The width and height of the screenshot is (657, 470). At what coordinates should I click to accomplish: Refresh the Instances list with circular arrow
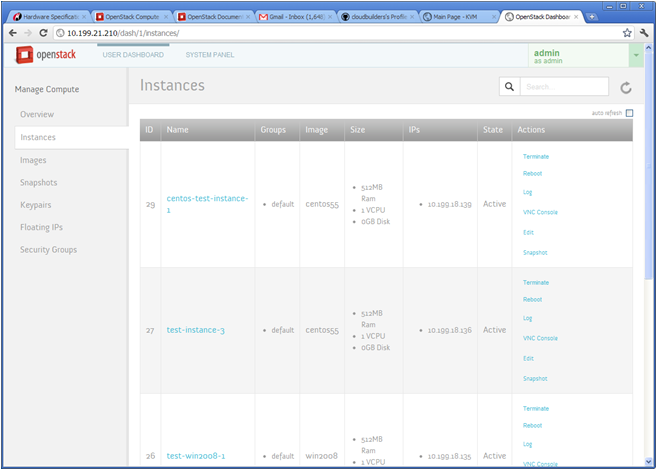626,87
